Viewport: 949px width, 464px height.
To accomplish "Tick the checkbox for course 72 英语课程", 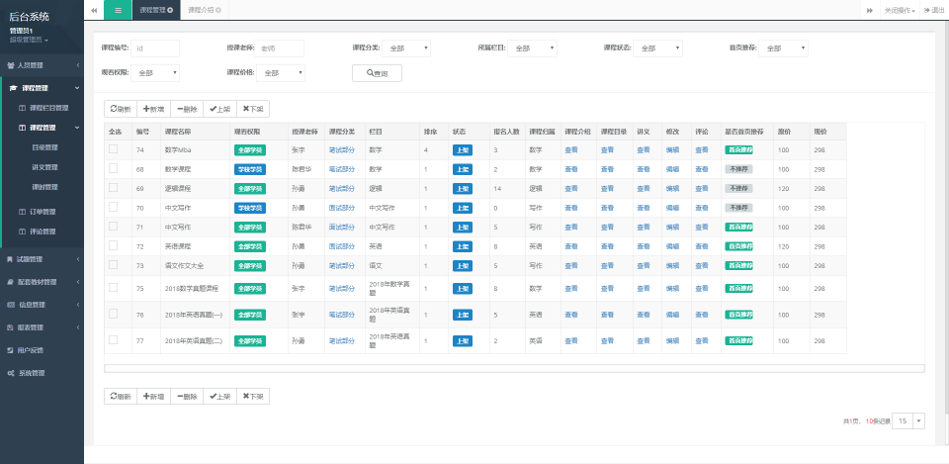I will (113, 245).
